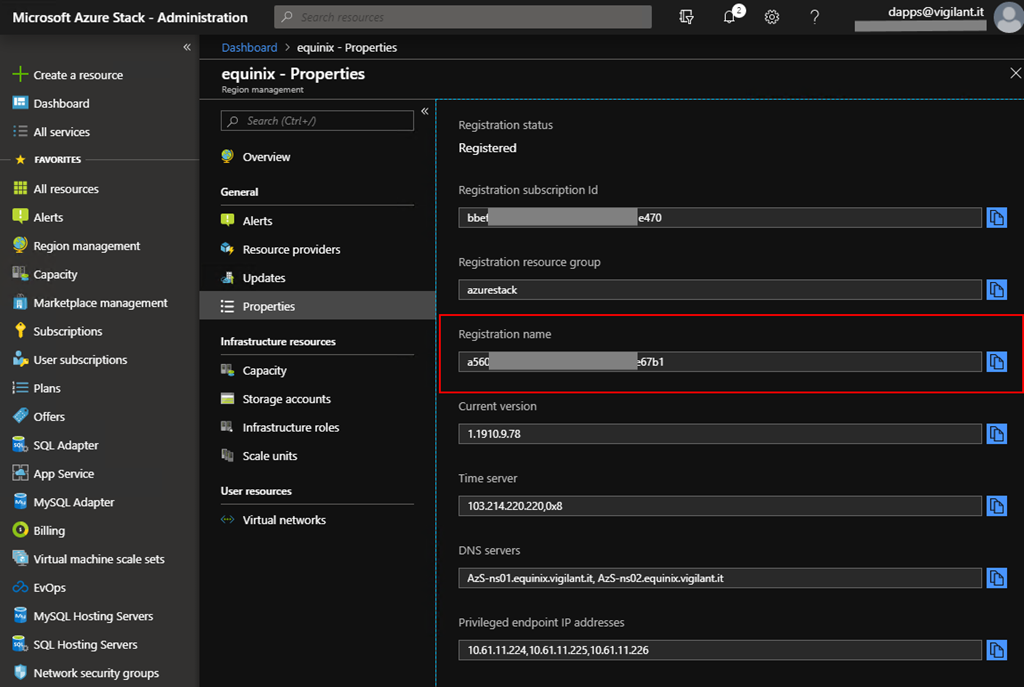
Task: Close the equinix Properties blade
Action: point(1016,74)
